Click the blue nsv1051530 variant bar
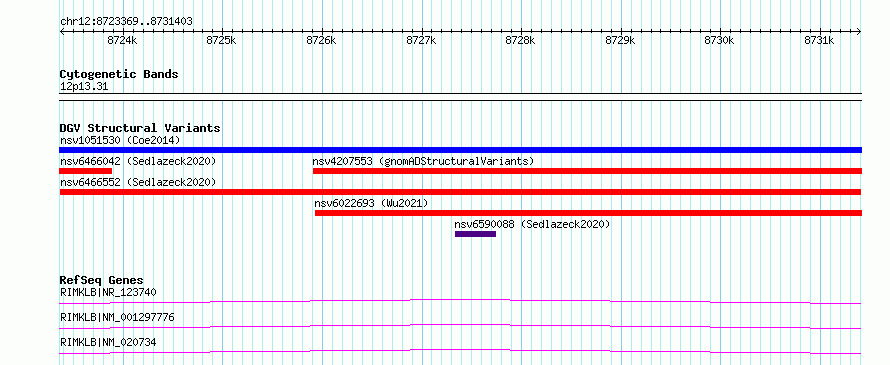890x365 pixels. (461, 150)
